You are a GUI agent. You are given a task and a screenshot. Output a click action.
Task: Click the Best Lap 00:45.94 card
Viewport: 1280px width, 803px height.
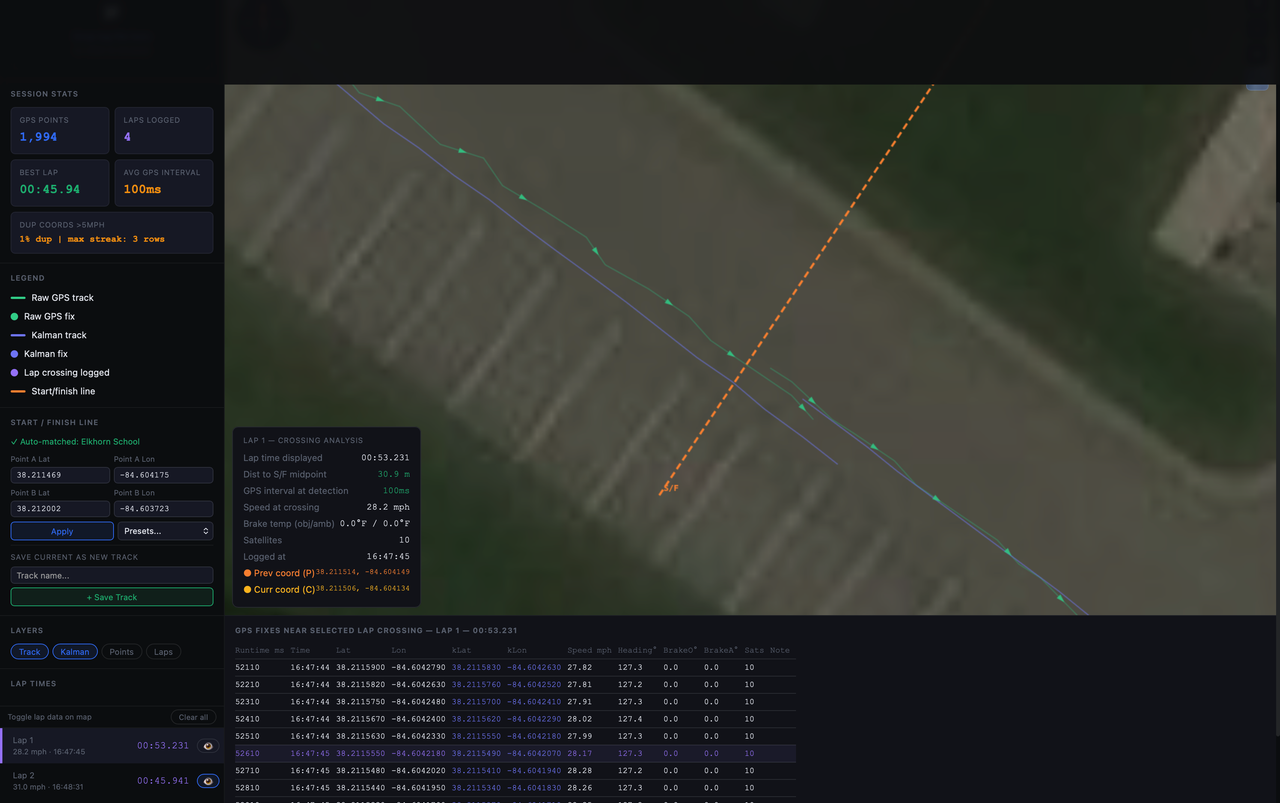coord(60,183)
